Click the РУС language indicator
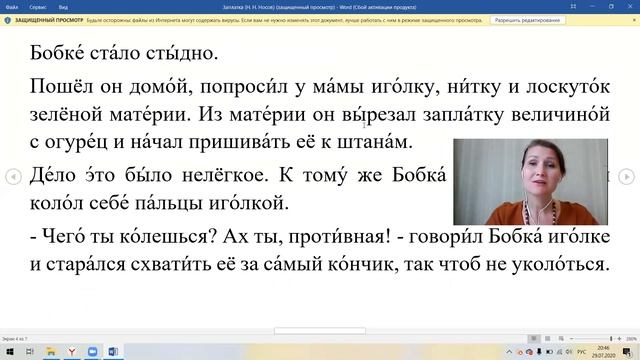Viewport: 640px width, 360px height. (x=582, y=351)
